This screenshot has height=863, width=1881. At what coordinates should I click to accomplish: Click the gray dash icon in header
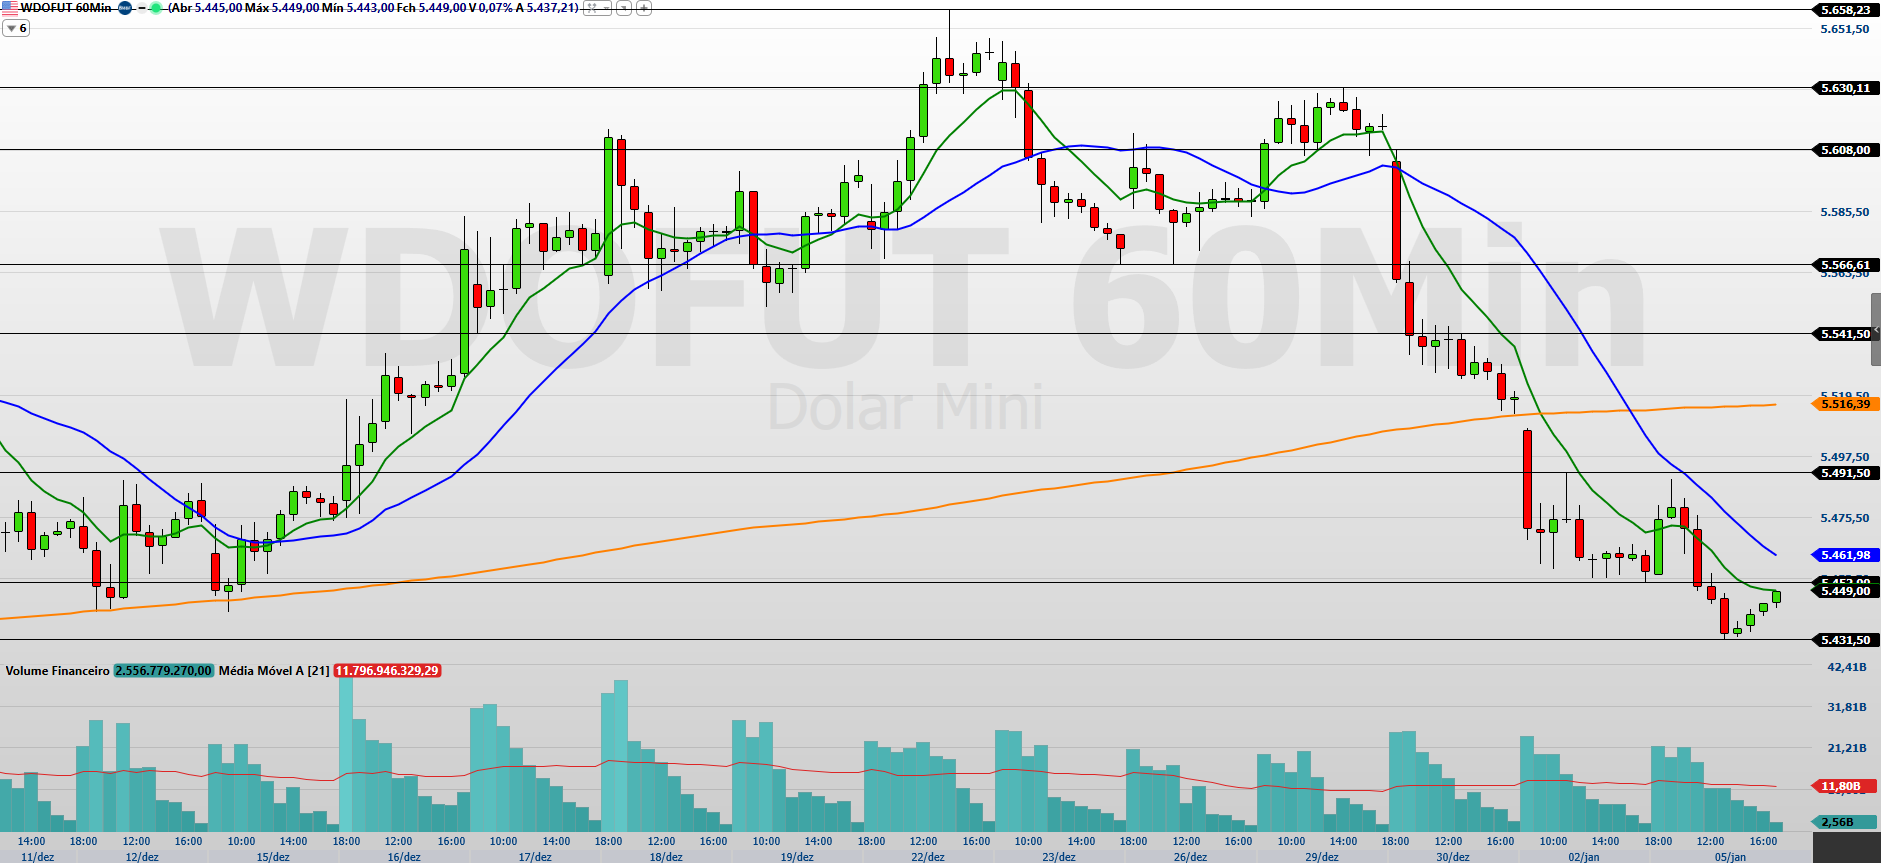[141, 8]
